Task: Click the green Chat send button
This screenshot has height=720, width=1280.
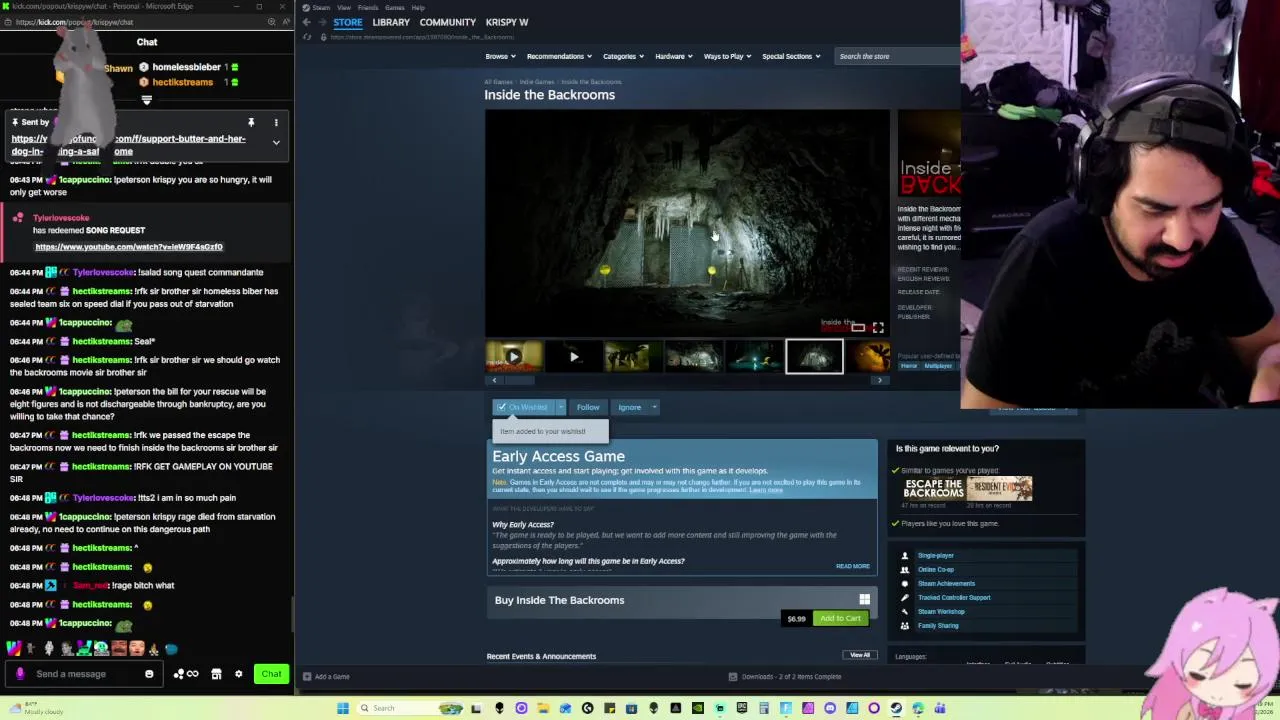Action: [x=271, y=674]
